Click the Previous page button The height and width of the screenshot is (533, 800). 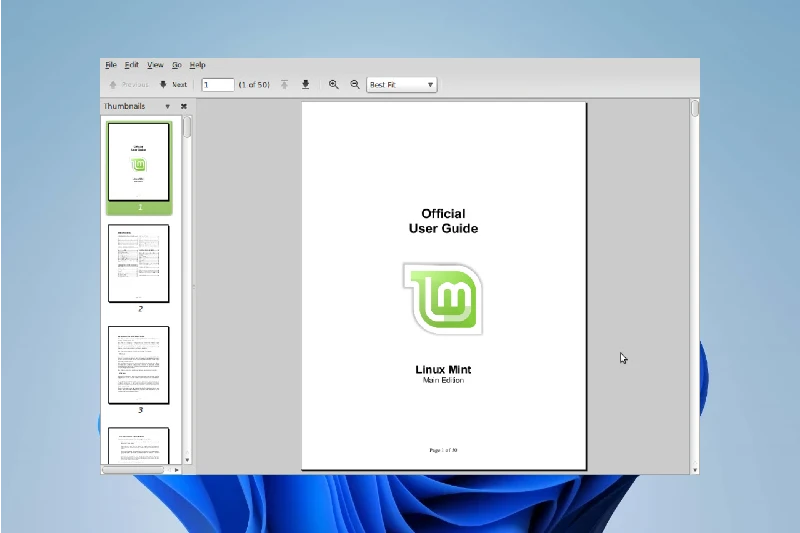tap(129, 85)
